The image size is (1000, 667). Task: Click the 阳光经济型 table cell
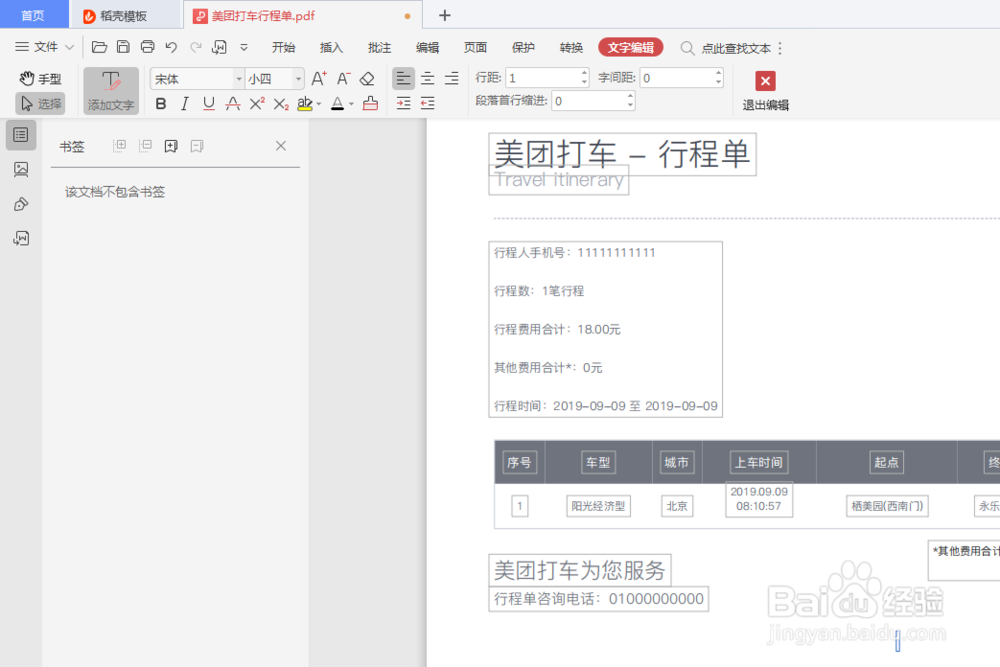point(598,506)
